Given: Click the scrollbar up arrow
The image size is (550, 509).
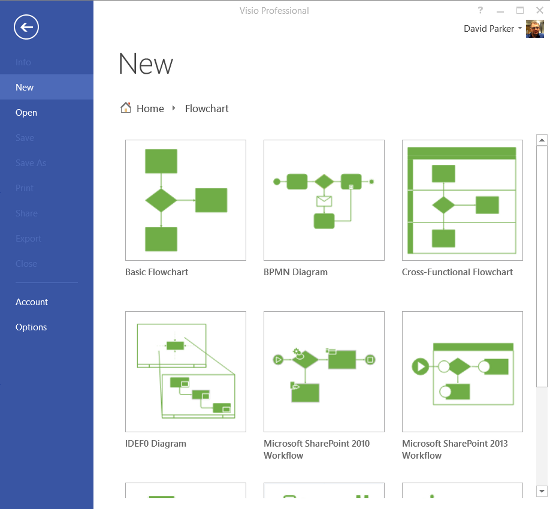Looking at the screenshot, I should [542, 140].
